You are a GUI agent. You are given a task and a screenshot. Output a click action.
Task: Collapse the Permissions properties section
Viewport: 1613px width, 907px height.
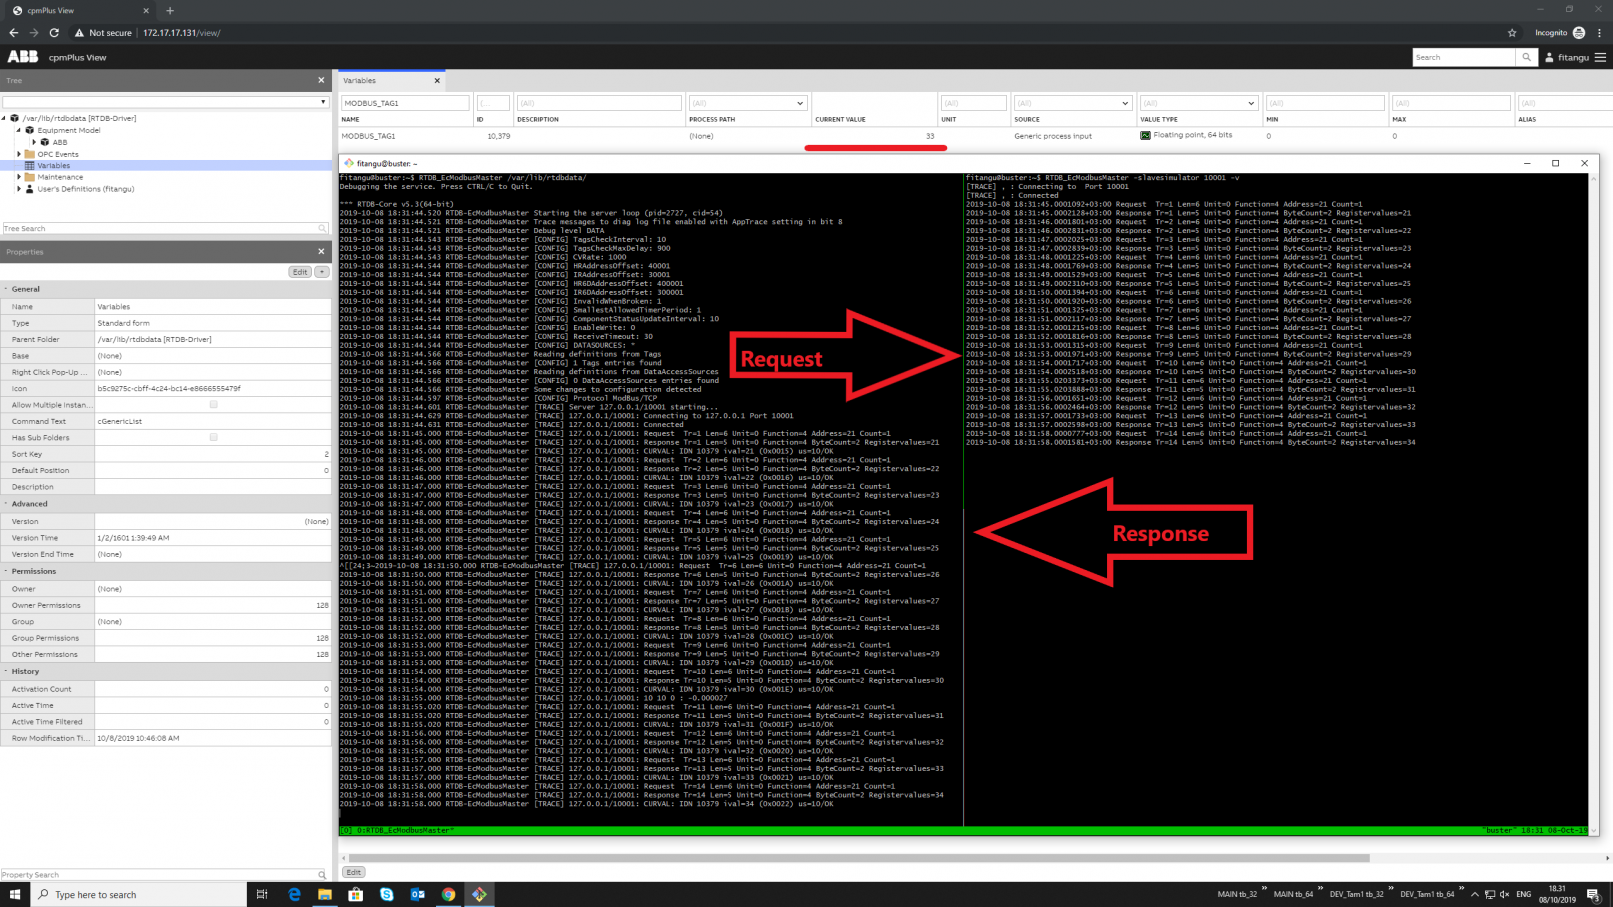pyautogui.click(x=6, y=572)
